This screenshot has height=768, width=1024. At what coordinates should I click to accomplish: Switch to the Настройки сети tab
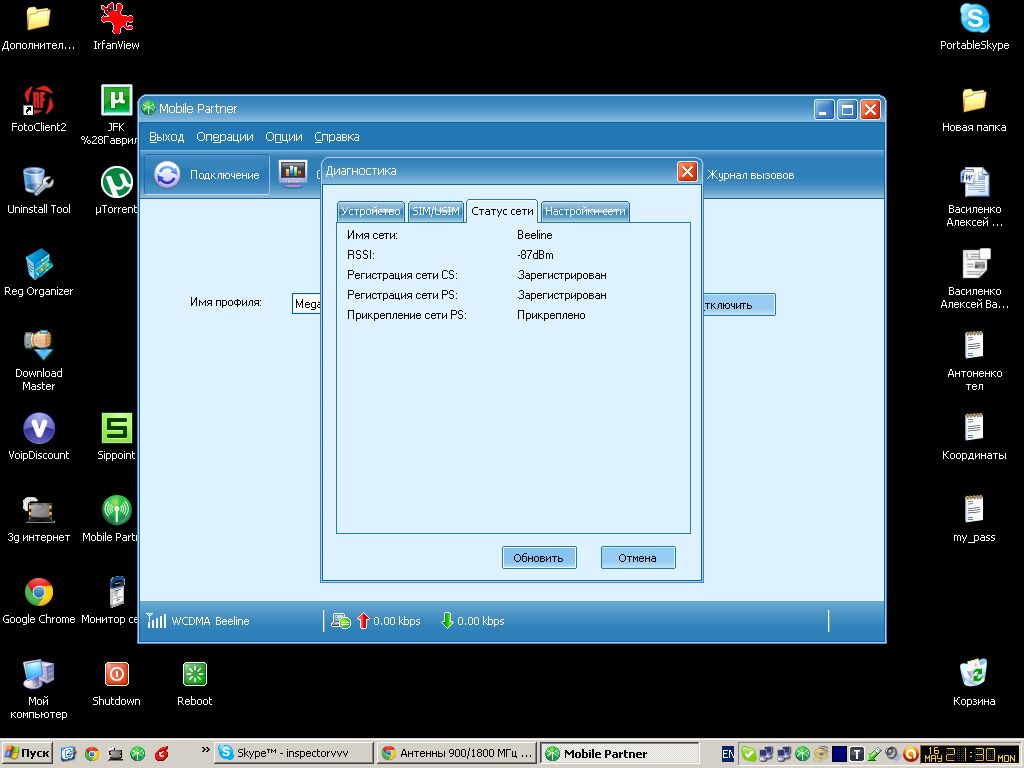click(585, 211)
